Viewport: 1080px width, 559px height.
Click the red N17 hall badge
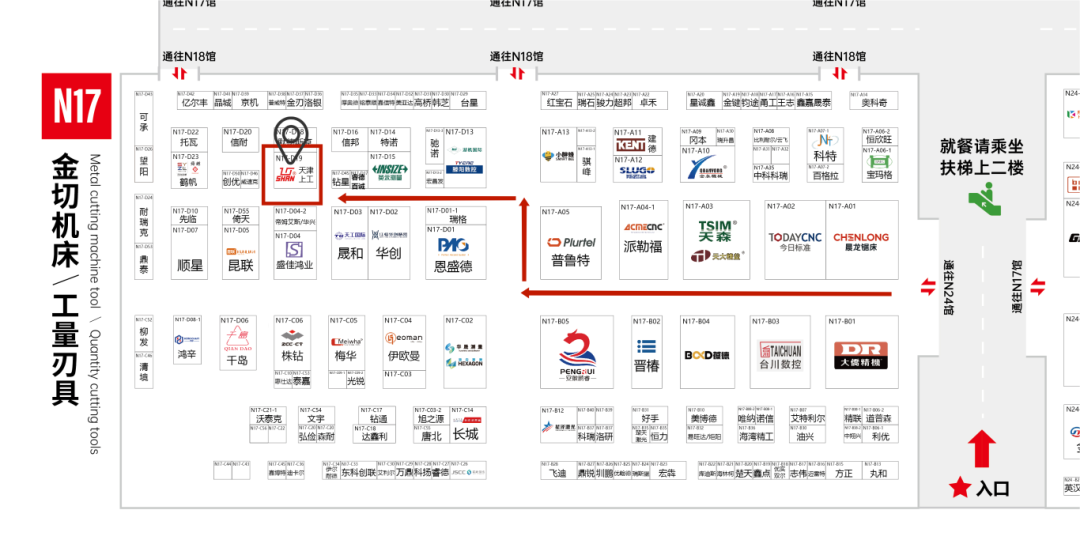(76, 106)
